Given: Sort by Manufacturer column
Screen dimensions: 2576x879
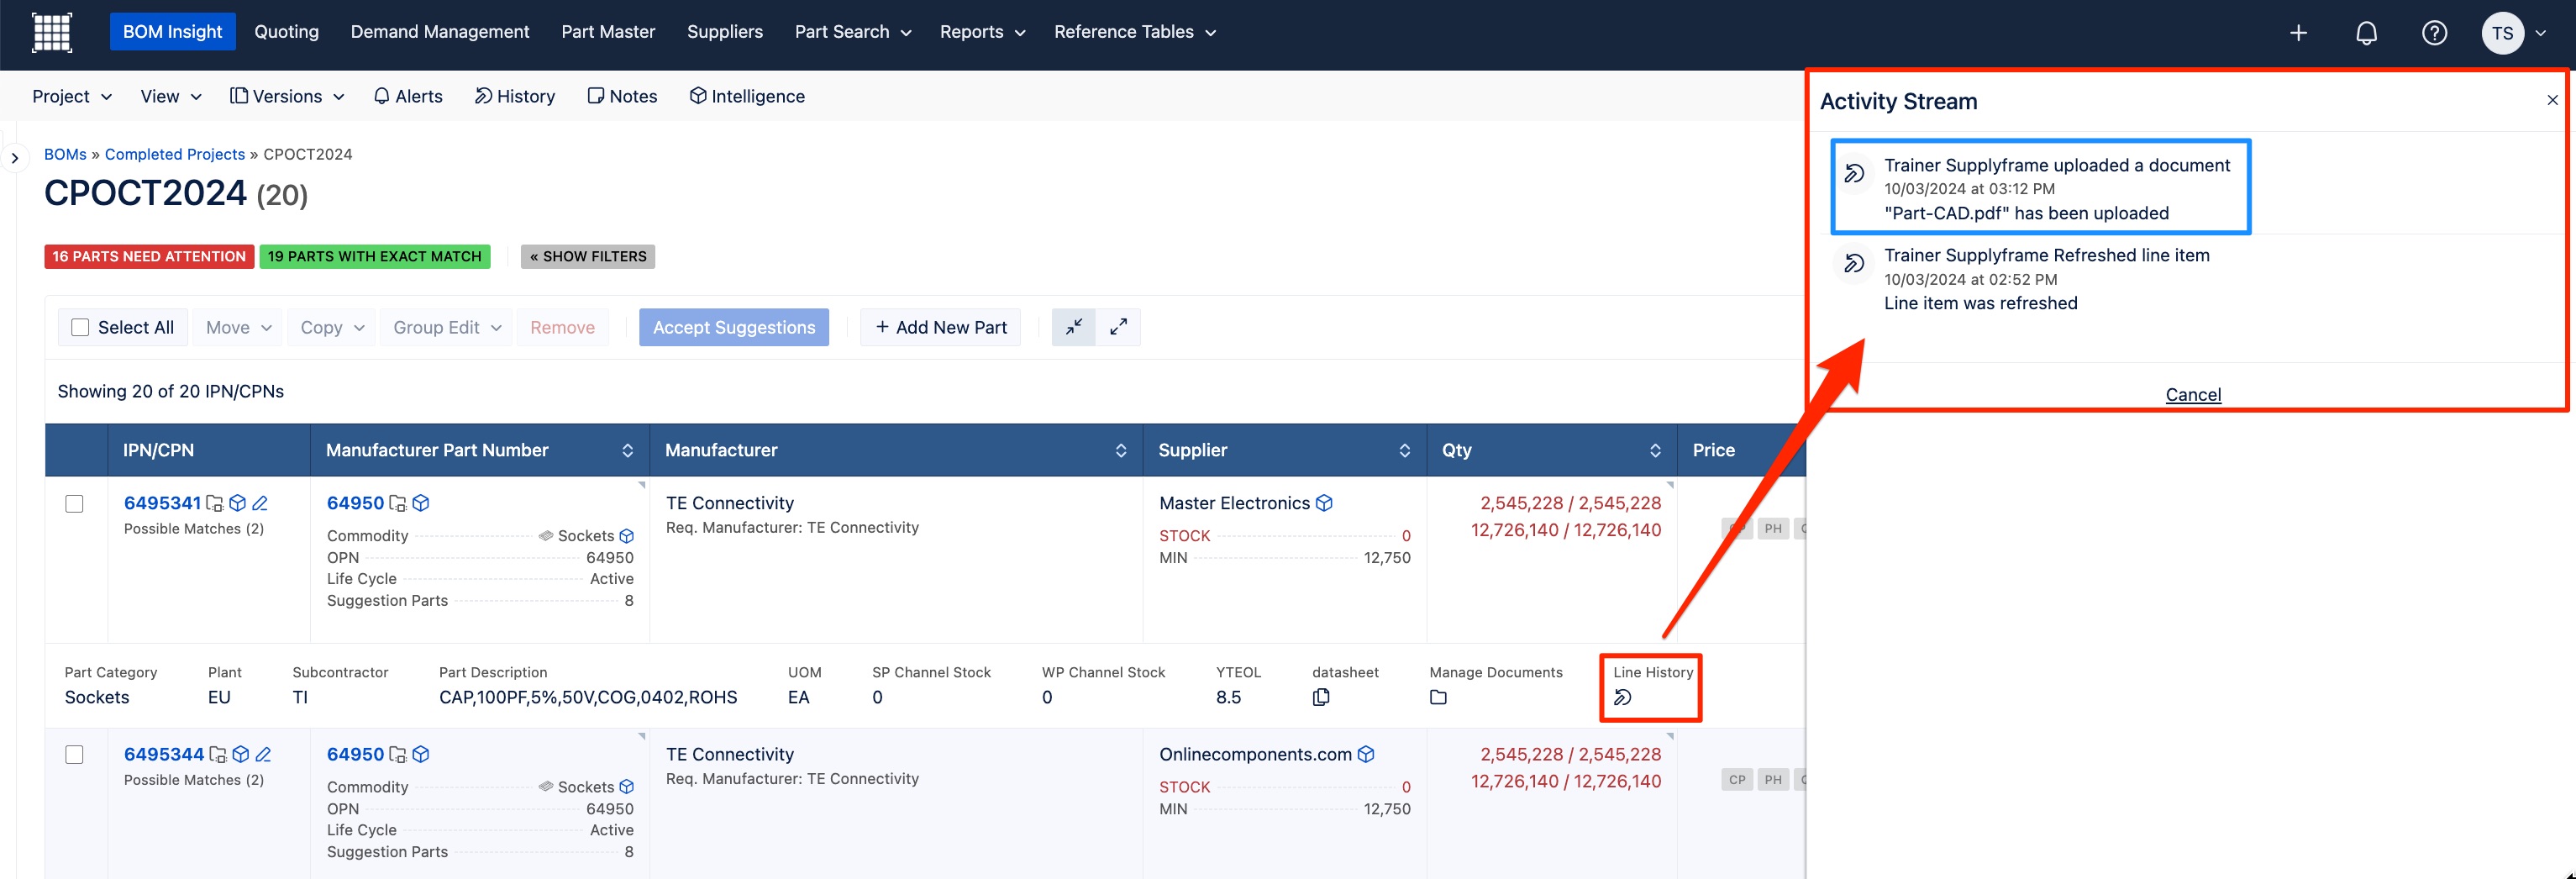Looking at the screenshot, I should (x=1120, y=451).
